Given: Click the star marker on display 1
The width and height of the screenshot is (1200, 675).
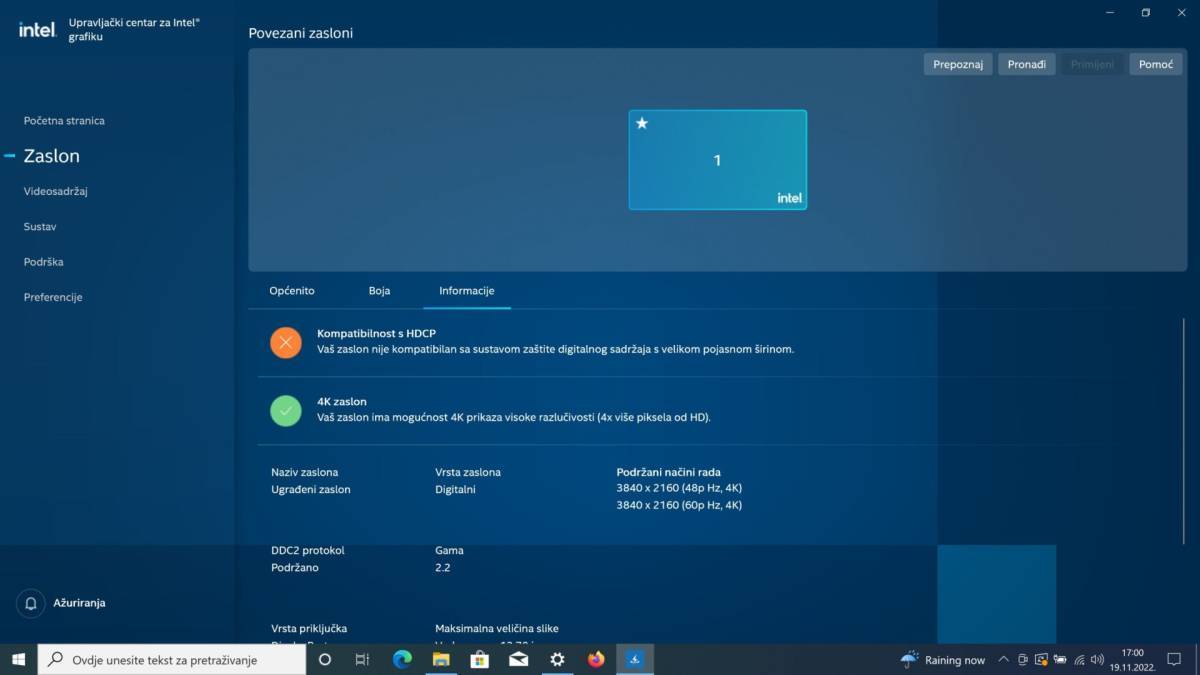Looking at the screenshot, I should [x=642, y=123].
